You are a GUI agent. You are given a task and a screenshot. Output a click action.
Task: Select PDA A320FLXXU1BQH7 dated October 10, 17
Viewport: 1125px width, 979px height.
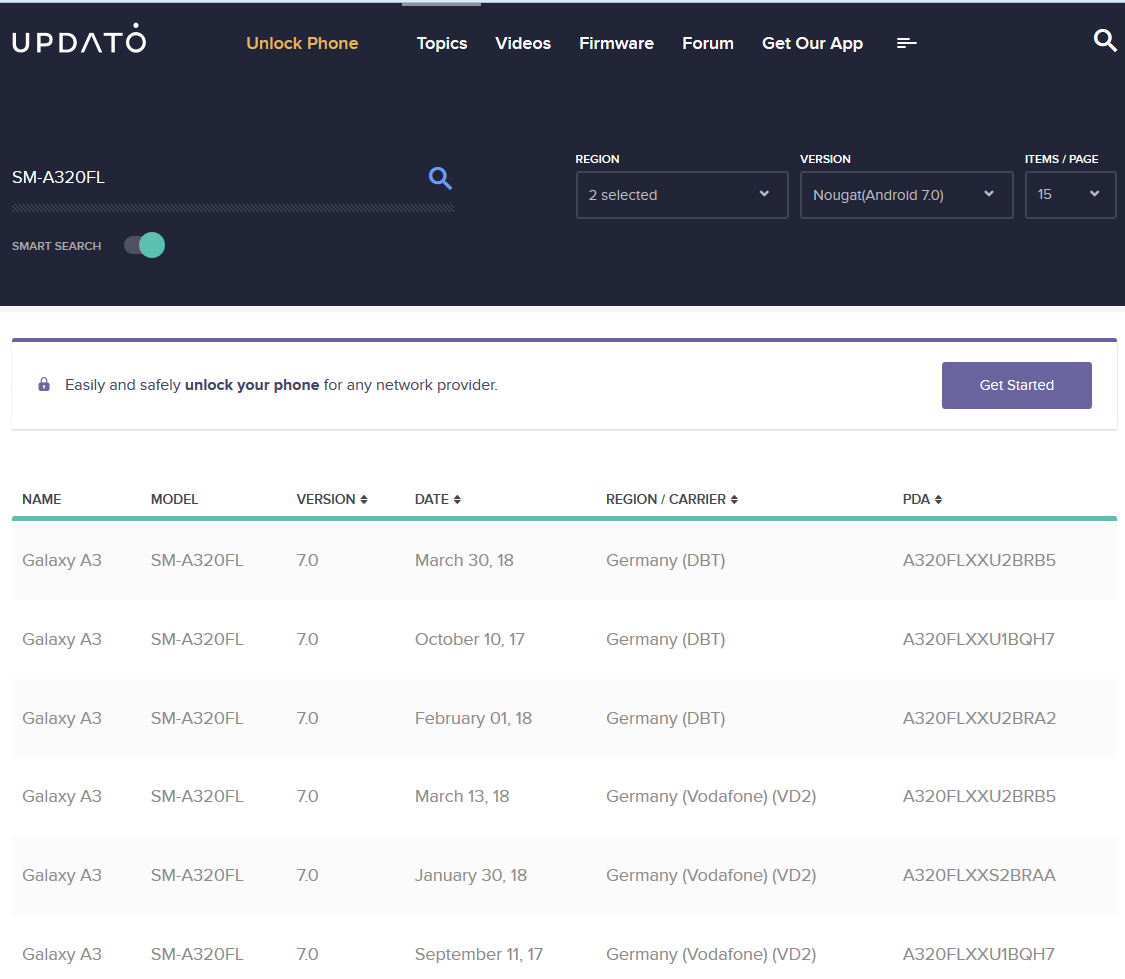pos(979,639)
